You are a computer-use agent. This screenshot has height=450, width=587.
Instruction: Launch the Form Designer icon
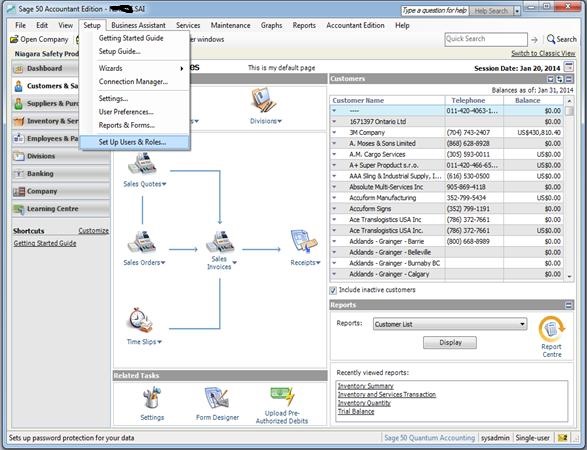[217, 398]
